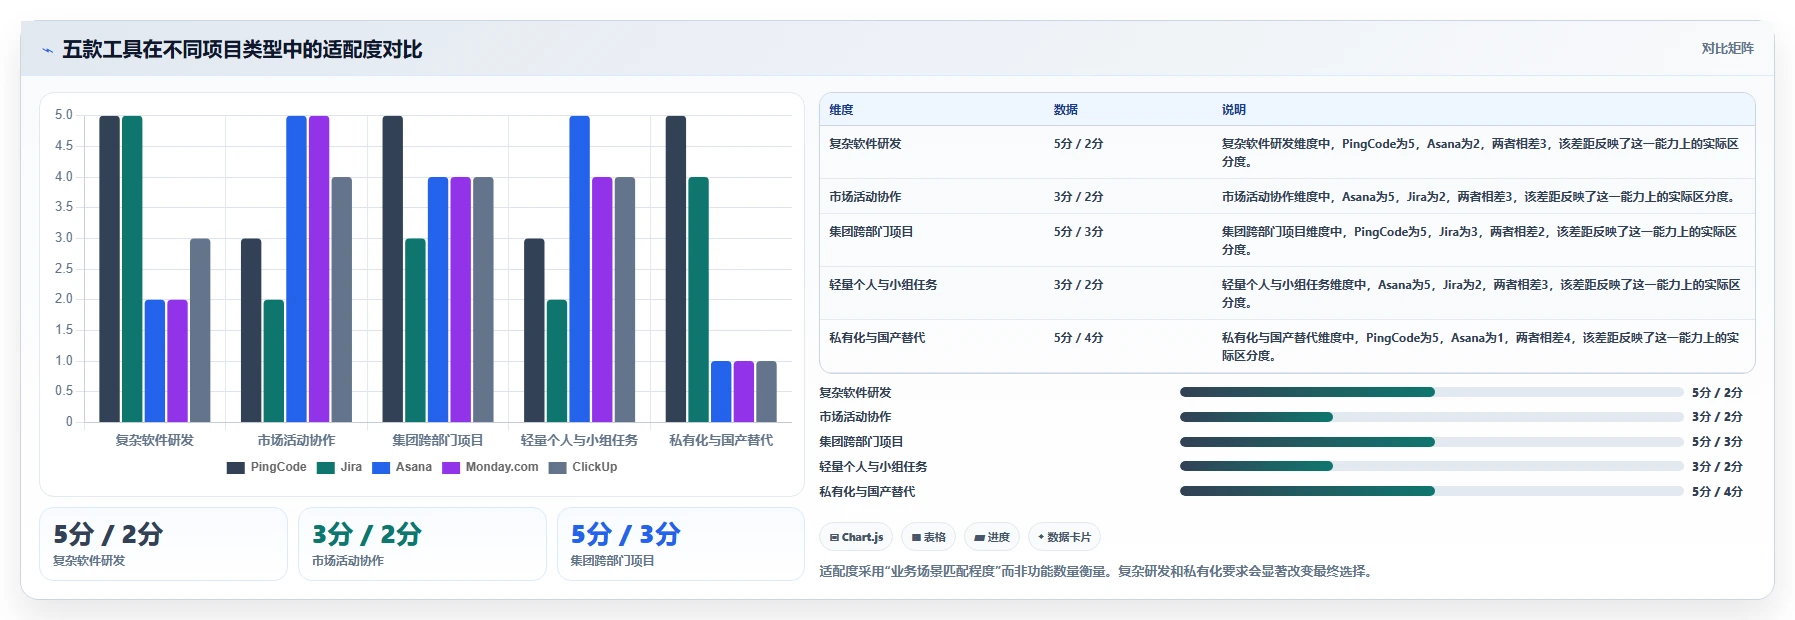The height and width of the screenshot is (620, 1795).
Task: Click the 集团跨部门项目 table row label
Action: (871, 232)
